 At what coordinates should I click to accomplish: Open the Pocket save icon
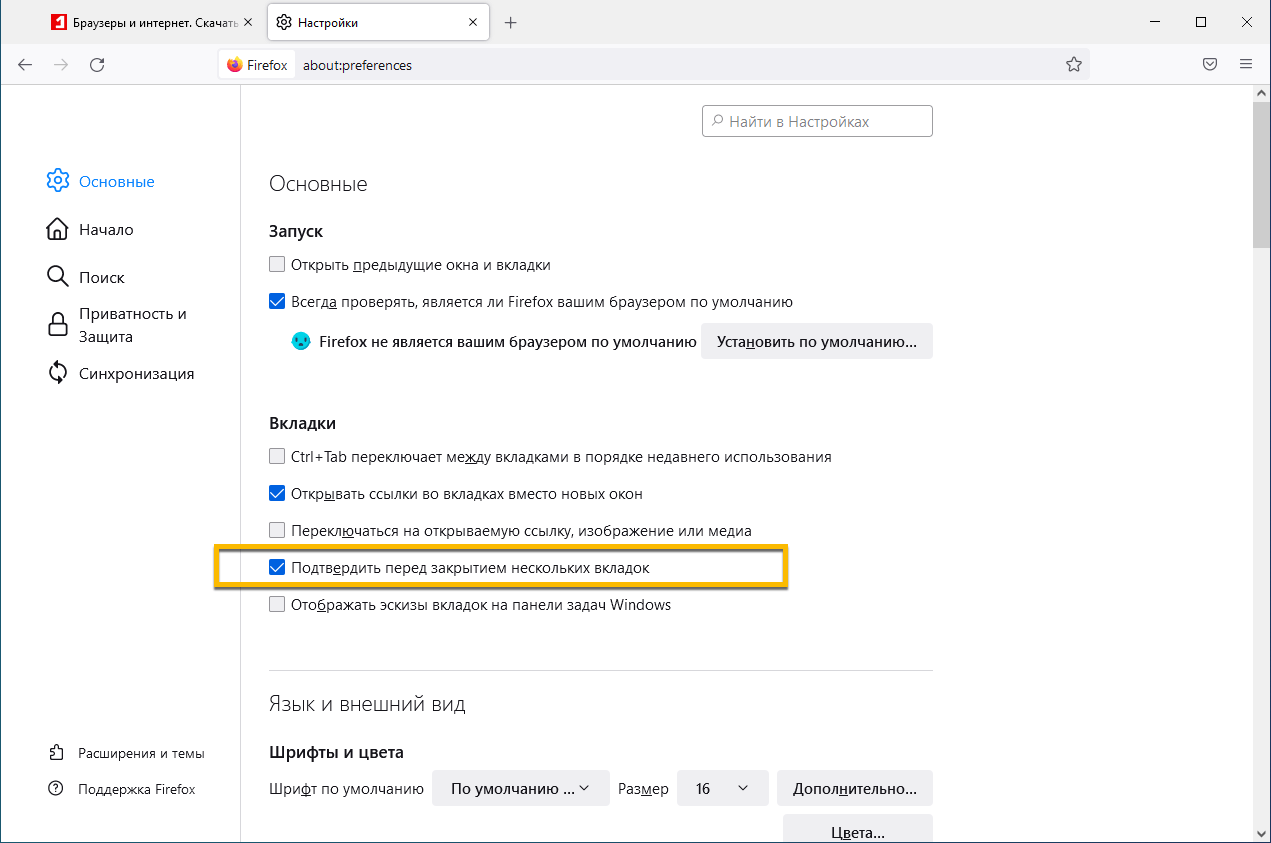[x=1209, y=65]
